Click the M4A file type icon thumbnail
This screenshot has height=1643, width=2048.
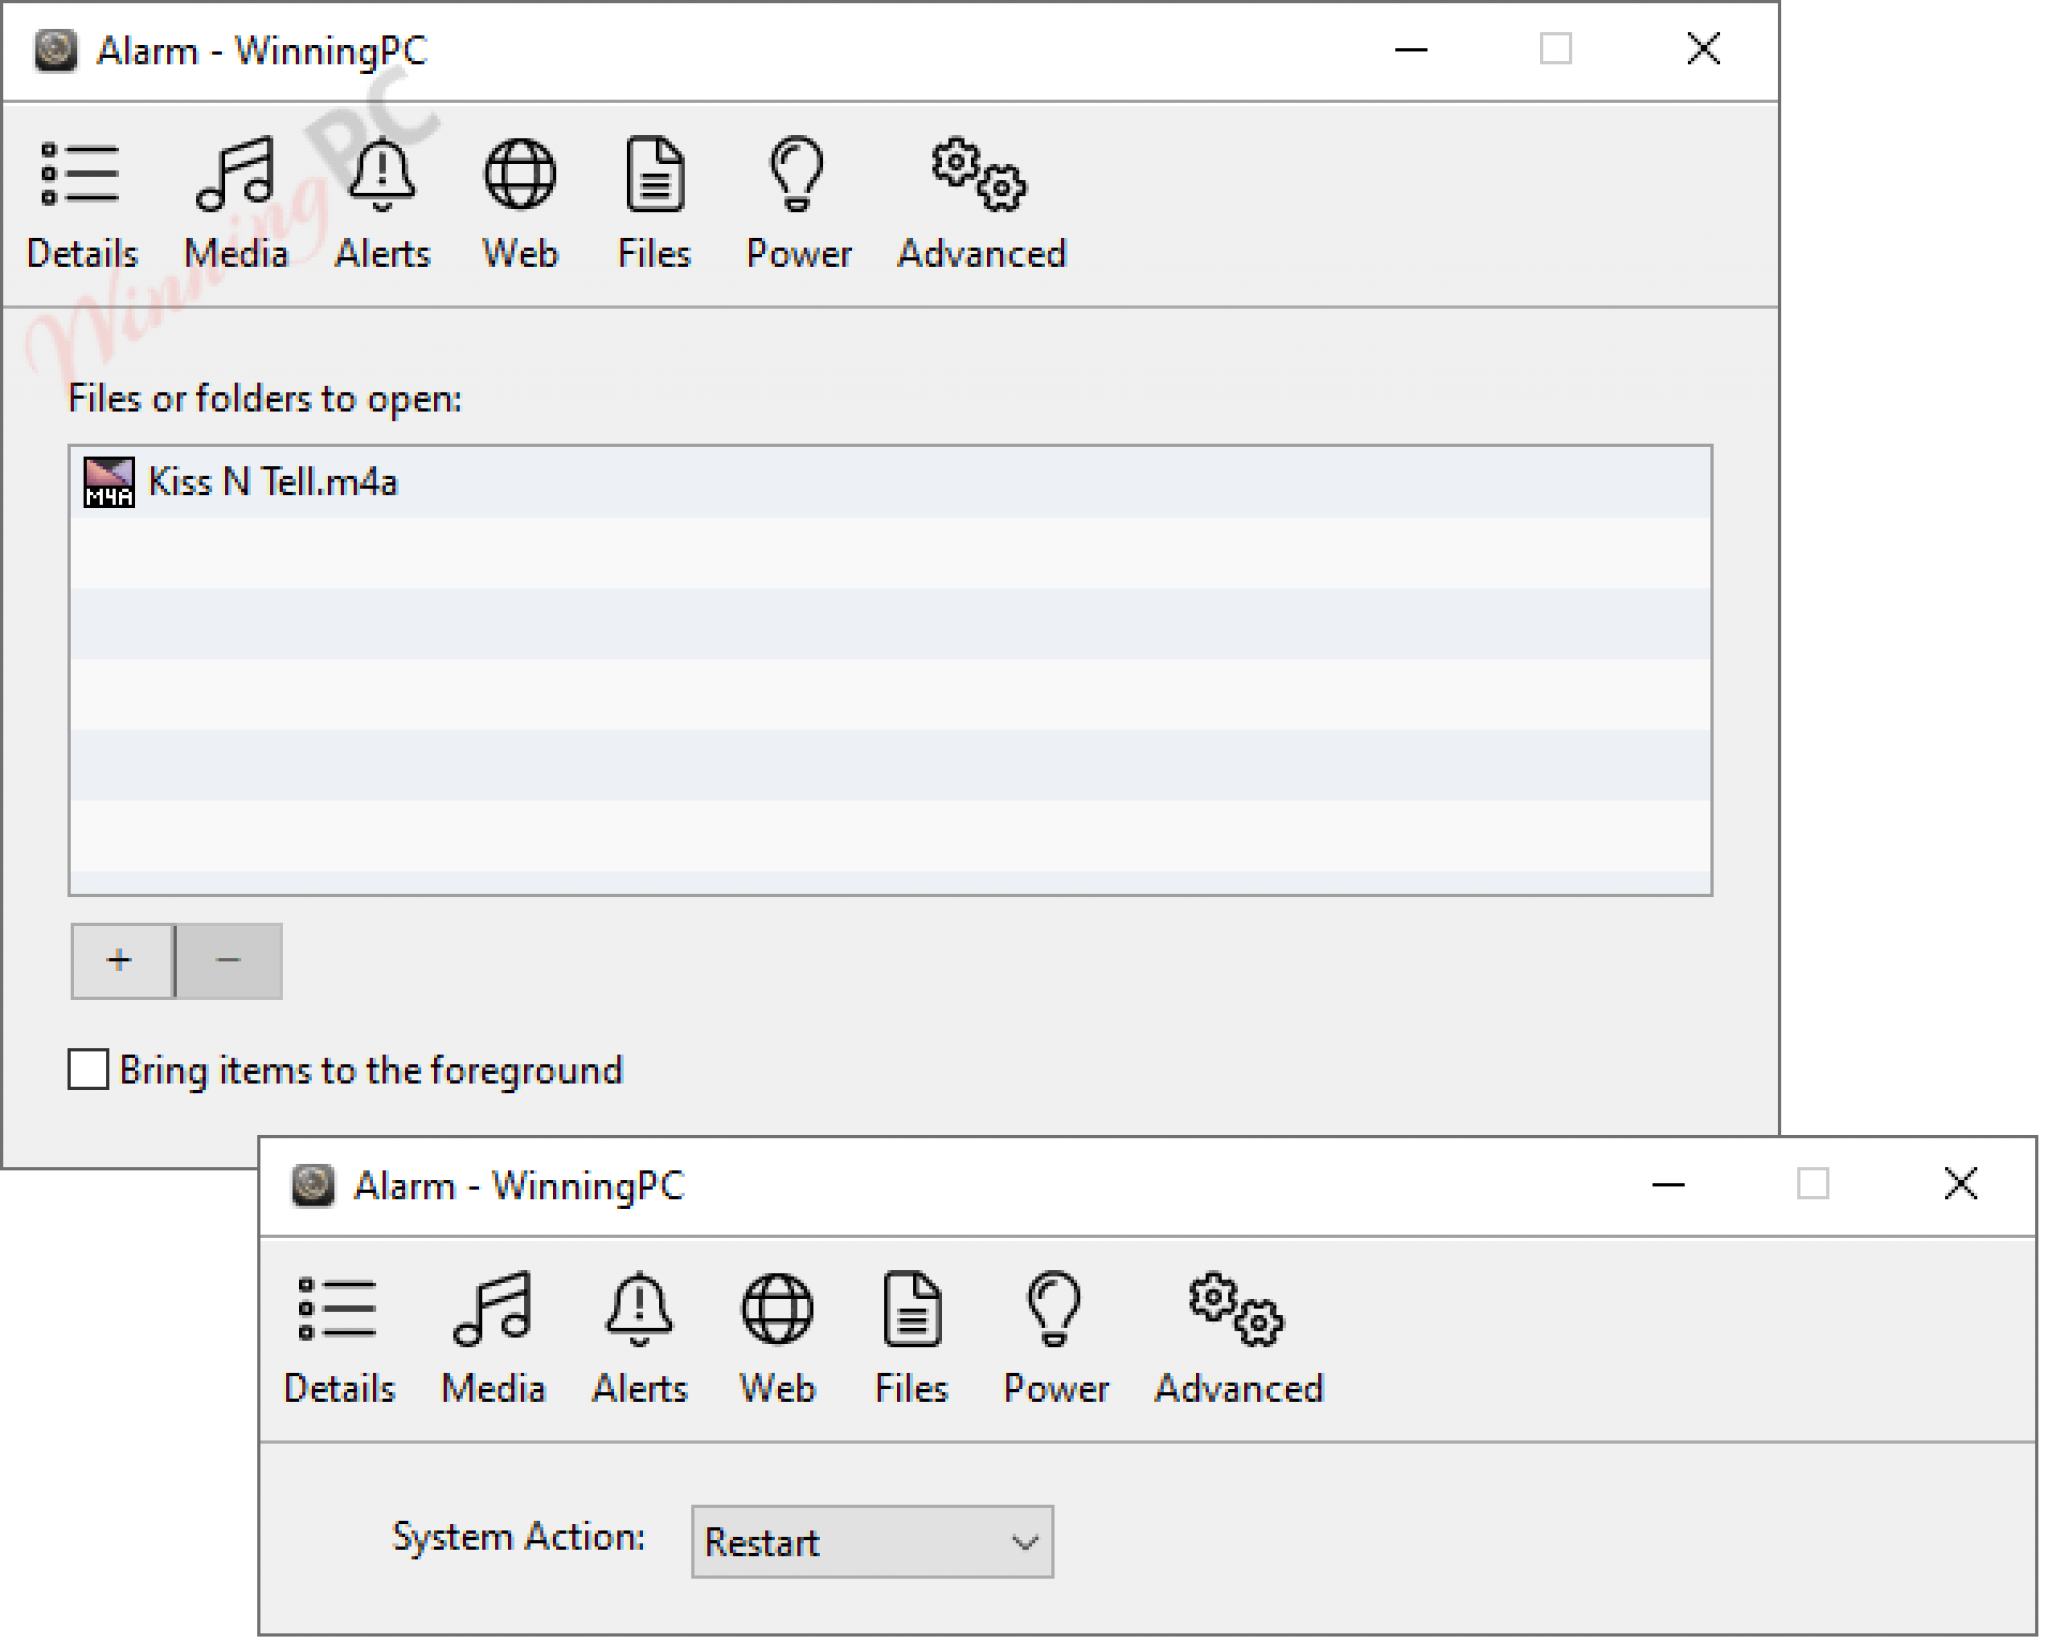coord(108,482)
